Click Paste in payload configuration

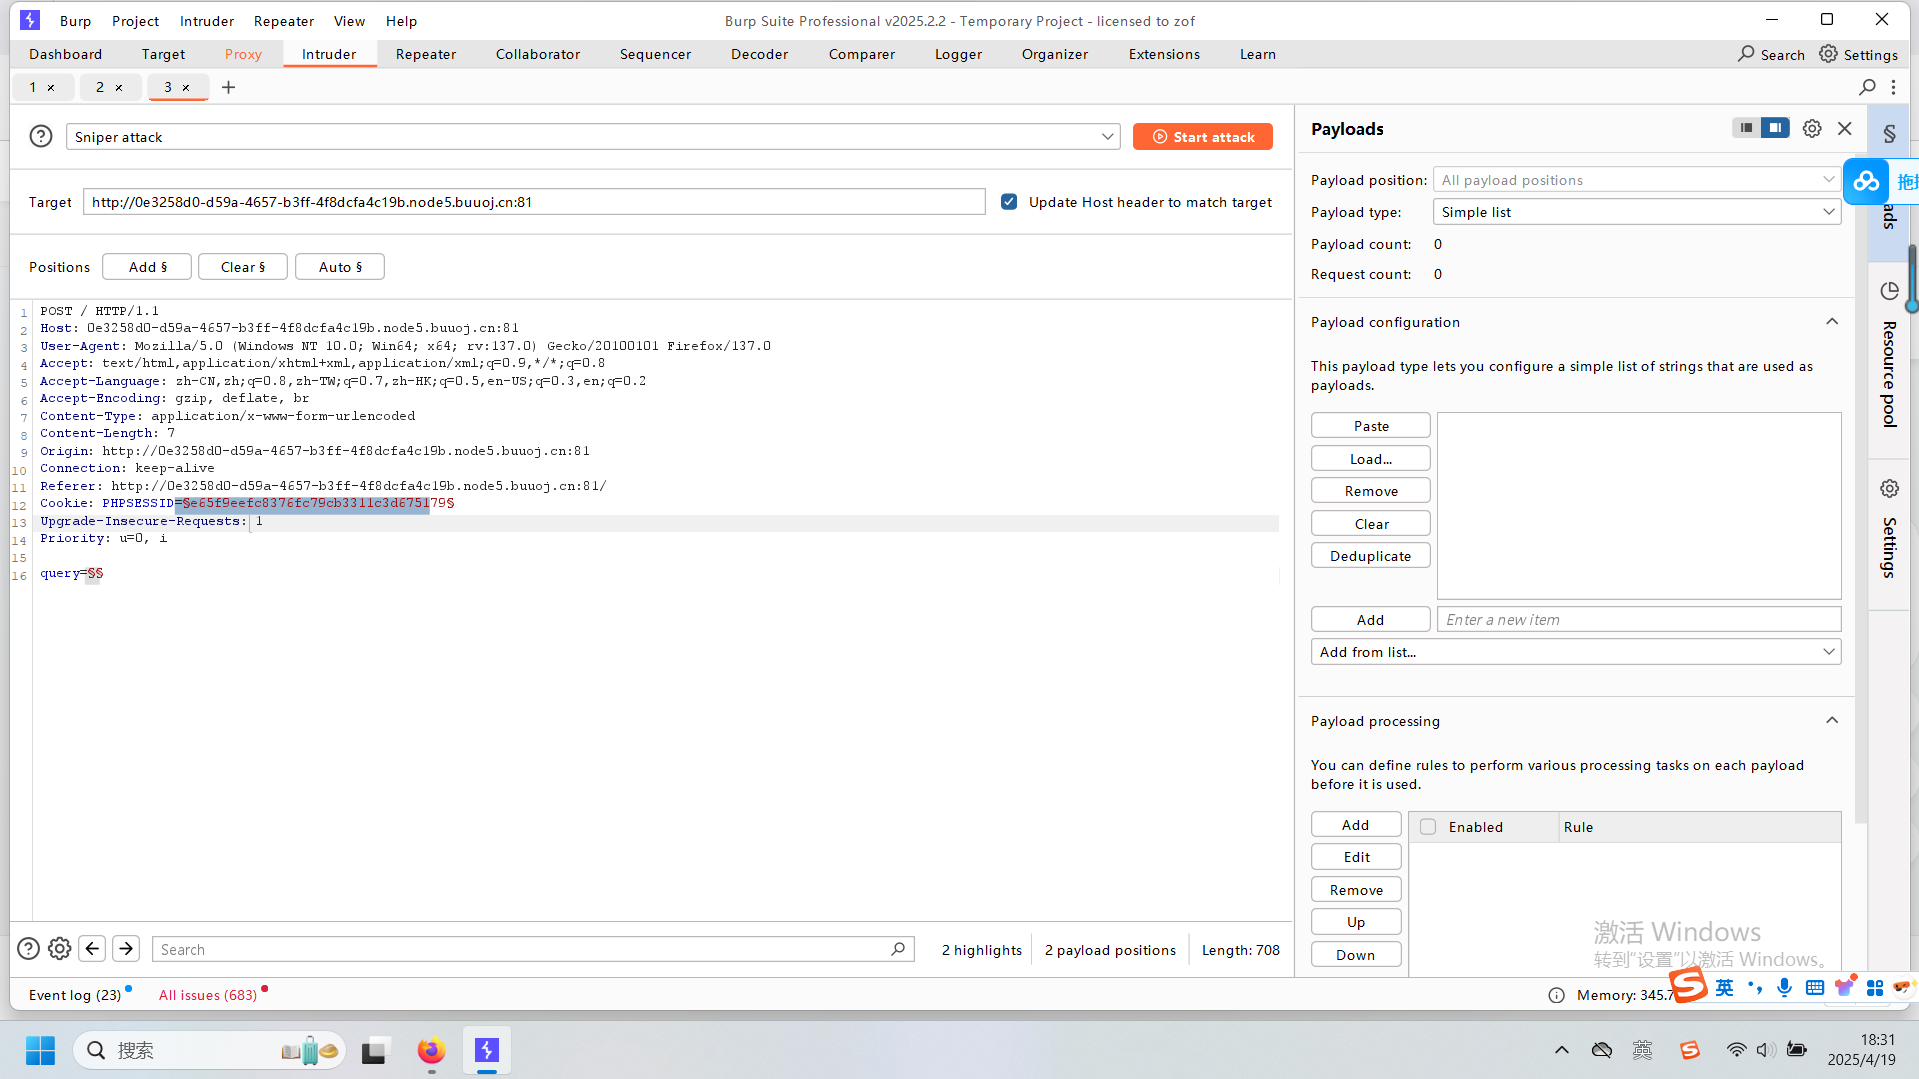(1371, 426)
